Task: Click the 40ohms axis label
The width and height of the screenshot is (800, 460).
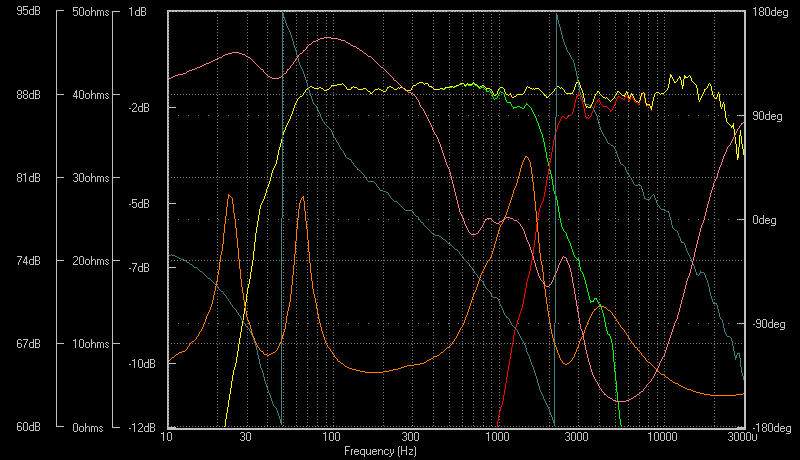Action: point(91,95)
